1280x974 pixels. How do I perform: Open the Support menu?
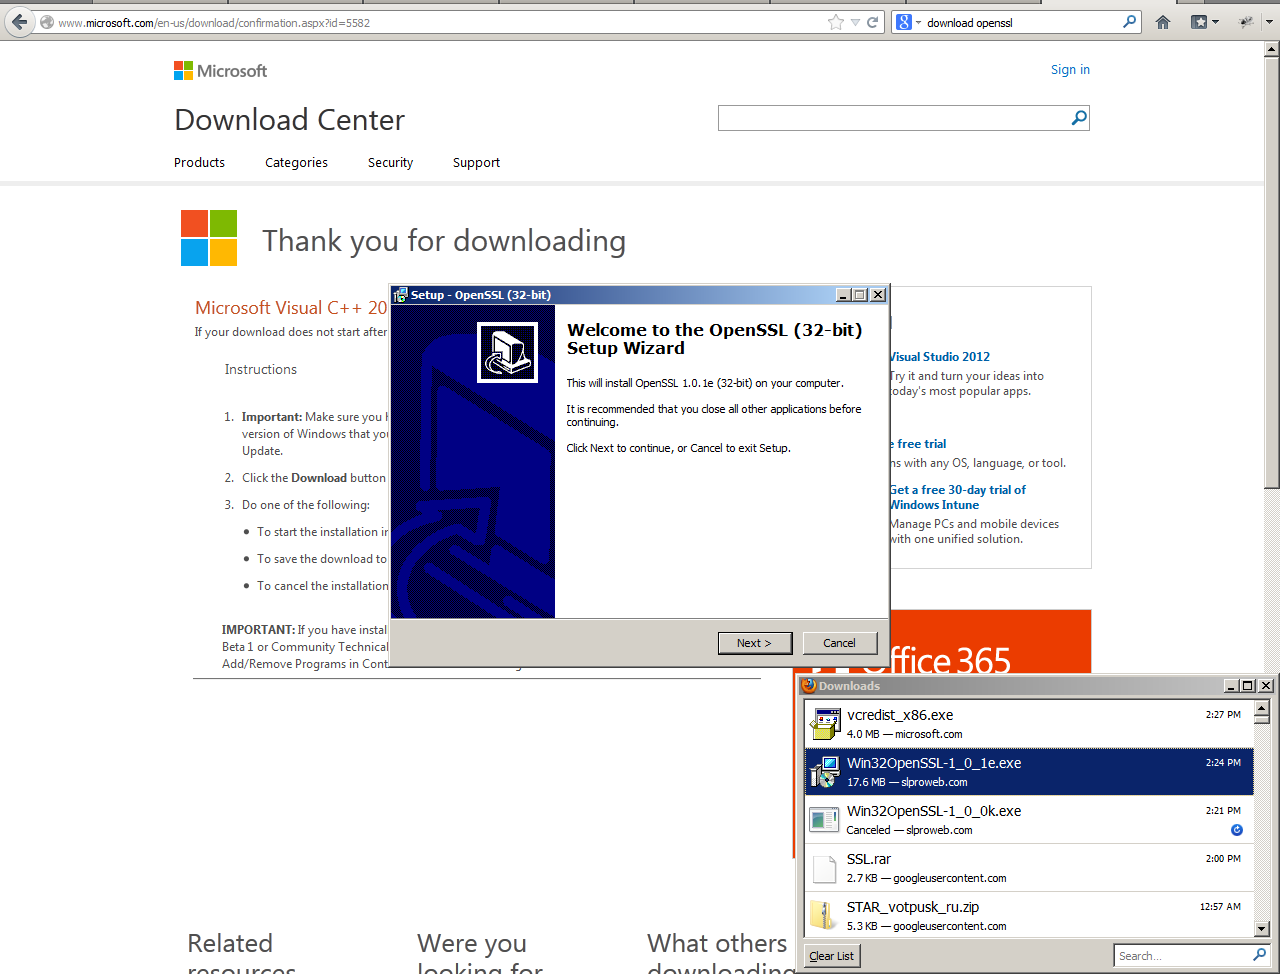click(x=476, y=162)
